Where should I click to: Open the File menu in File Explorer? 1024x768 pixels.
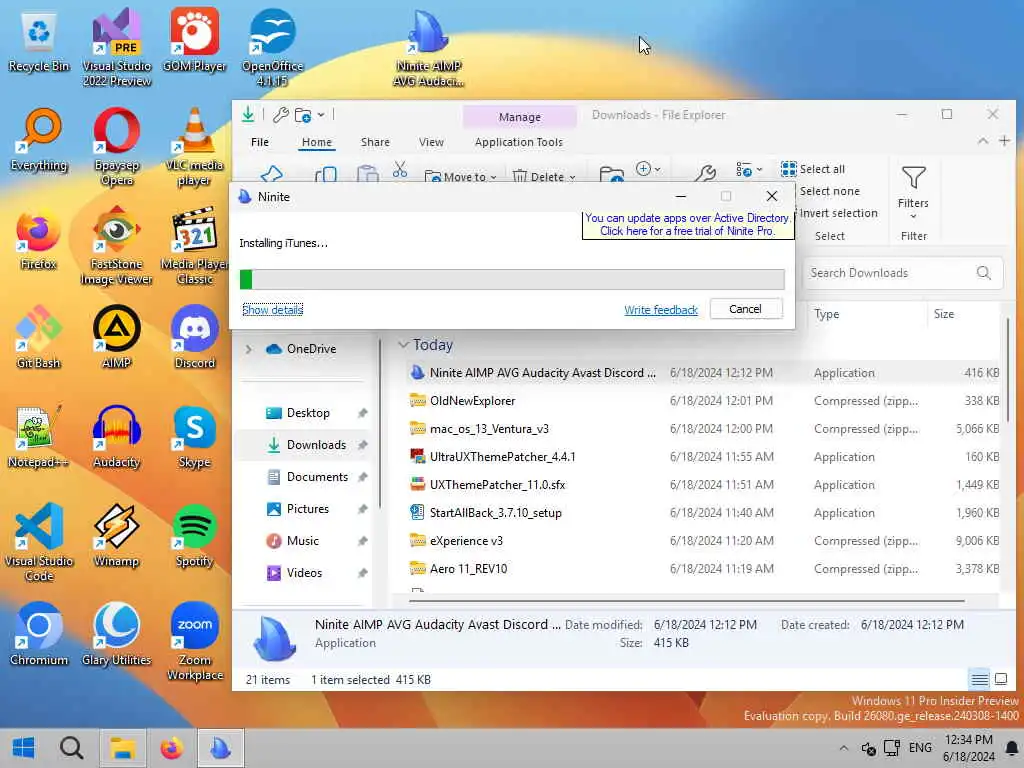pos(259,142)
